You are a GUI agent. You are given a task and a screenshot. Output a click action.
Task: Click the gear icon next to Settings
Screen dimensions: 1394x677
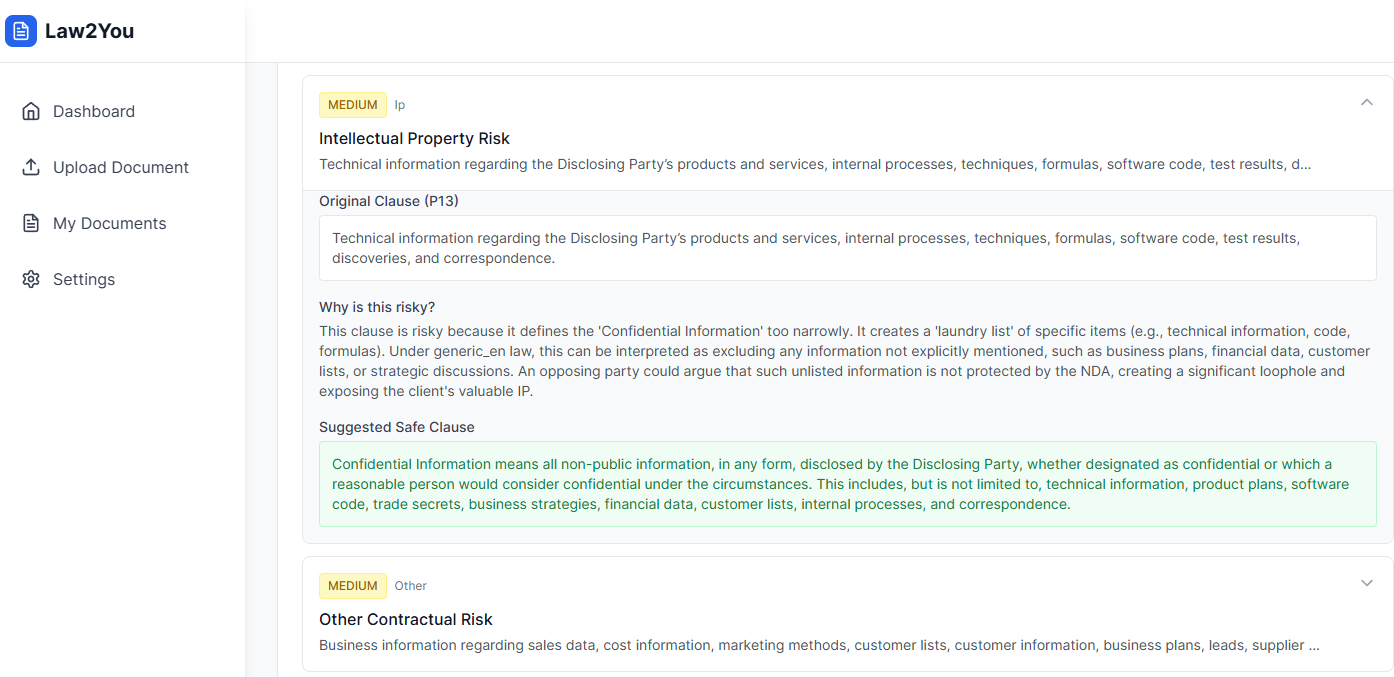(x=31, y=279)
